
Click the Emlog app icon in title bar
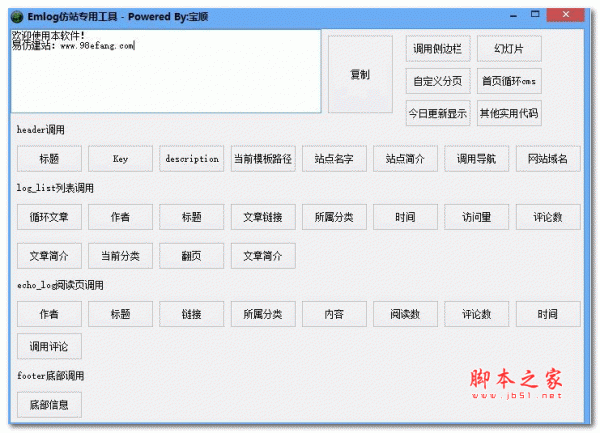click(17, 17)
